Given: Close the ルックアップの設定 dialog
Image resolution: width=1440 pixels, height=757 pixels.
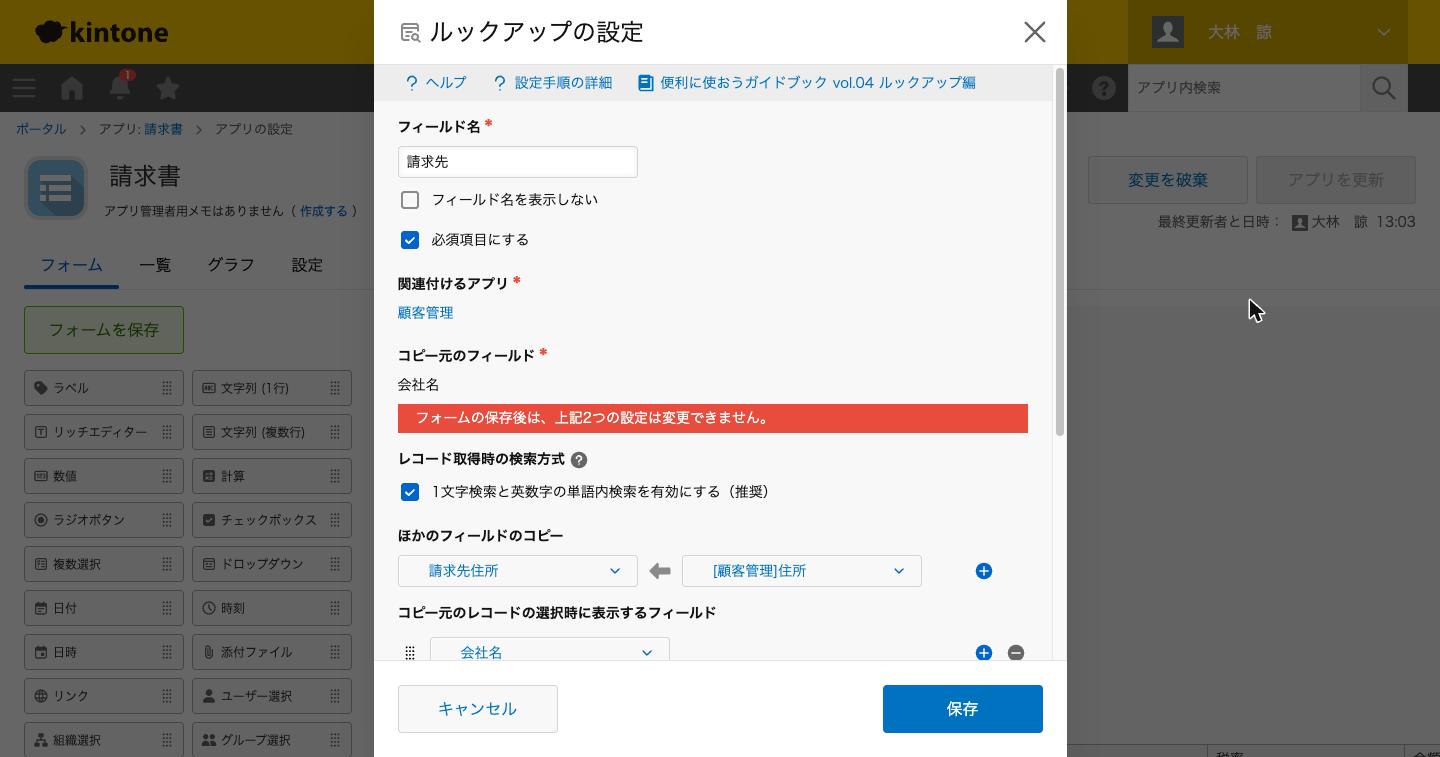Looking at the screenshot, I should coord(1034,32).
